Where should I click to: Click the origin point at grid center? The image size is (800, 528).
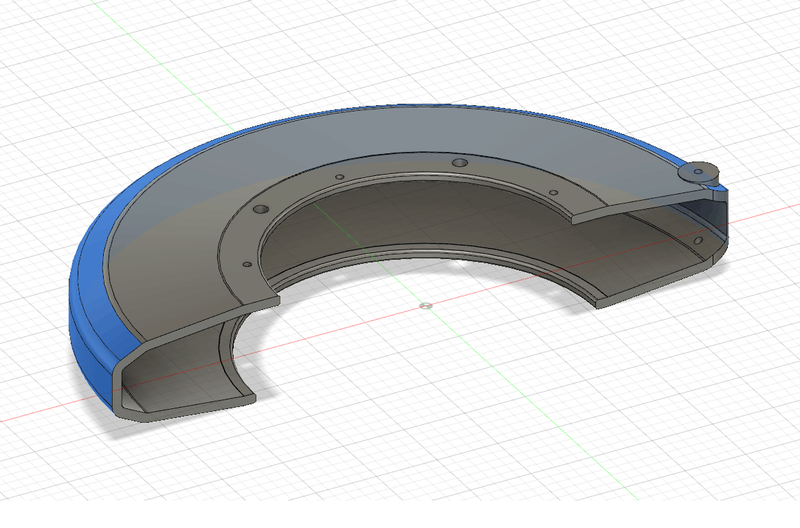point(424,304)
